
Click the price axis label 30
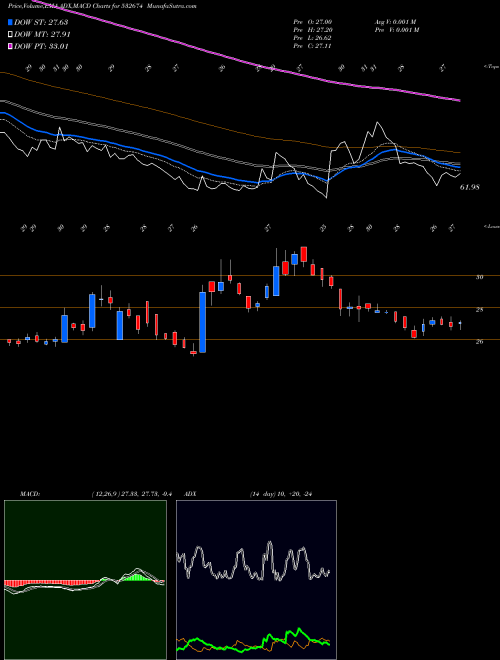click(479, 277)
